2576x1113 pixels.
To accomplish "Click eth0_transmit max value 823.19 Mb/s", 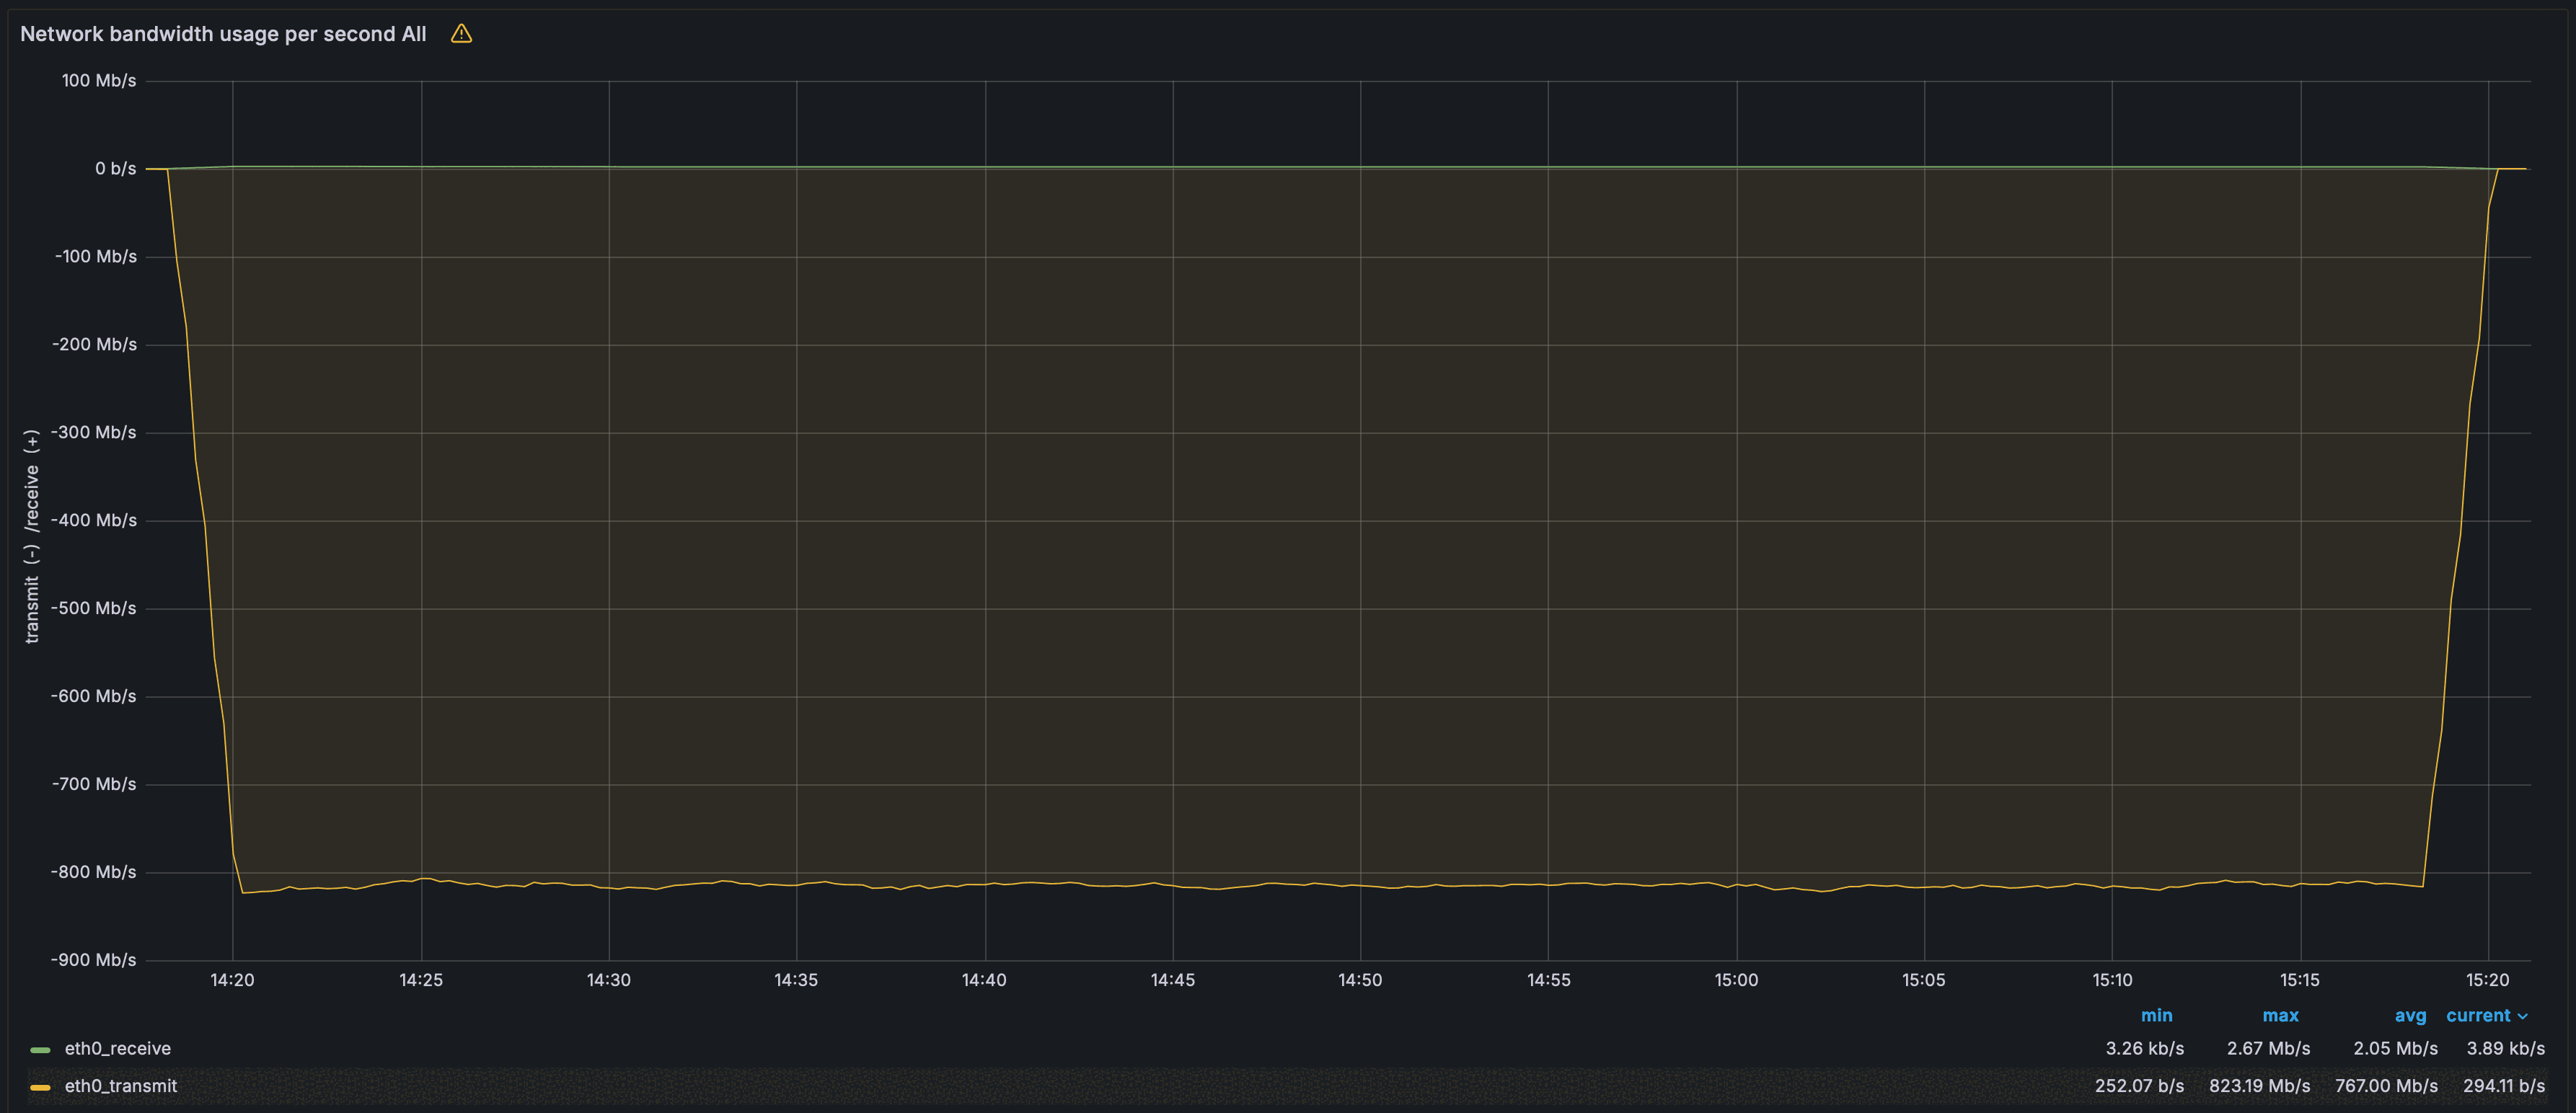I will coord(2259,1085).
